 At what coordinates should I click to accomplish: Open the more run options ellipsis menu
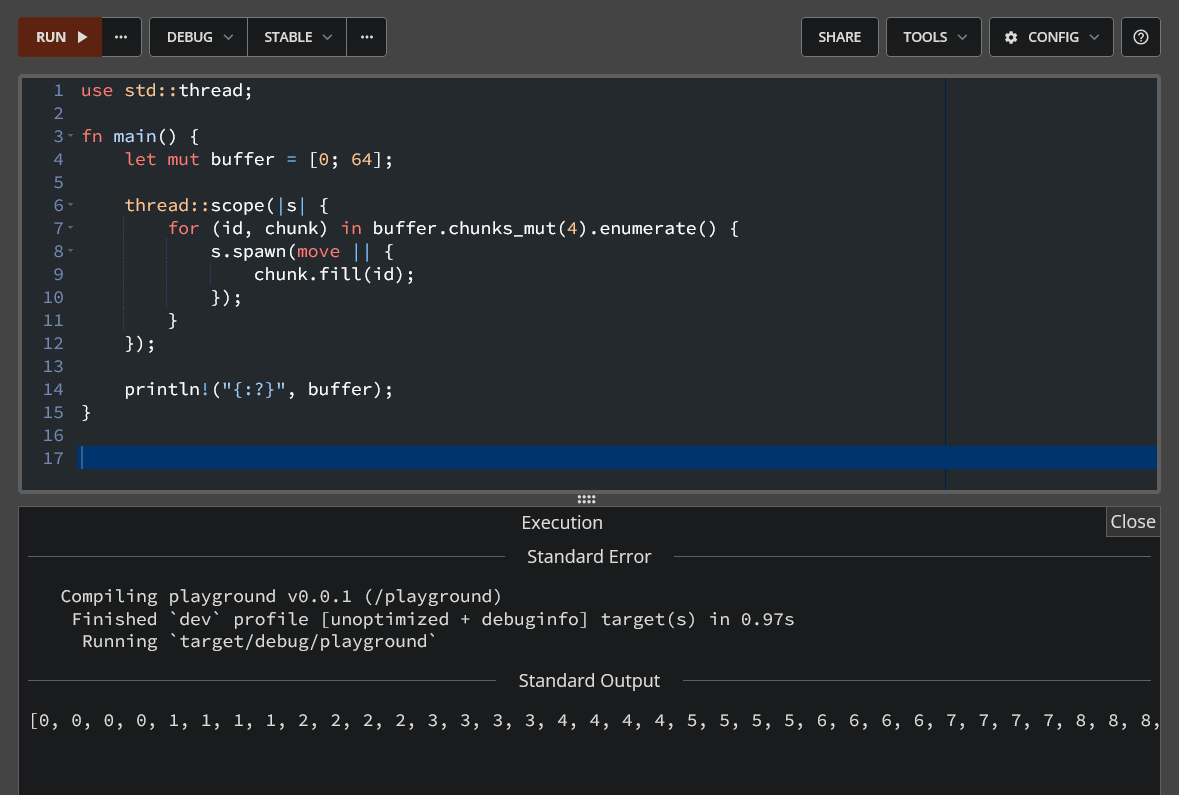point(121,37)
